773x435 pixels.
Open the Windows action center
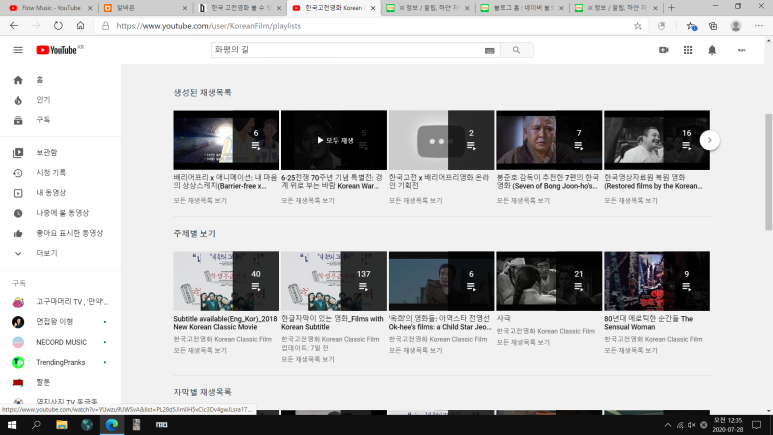coord(757,425)
